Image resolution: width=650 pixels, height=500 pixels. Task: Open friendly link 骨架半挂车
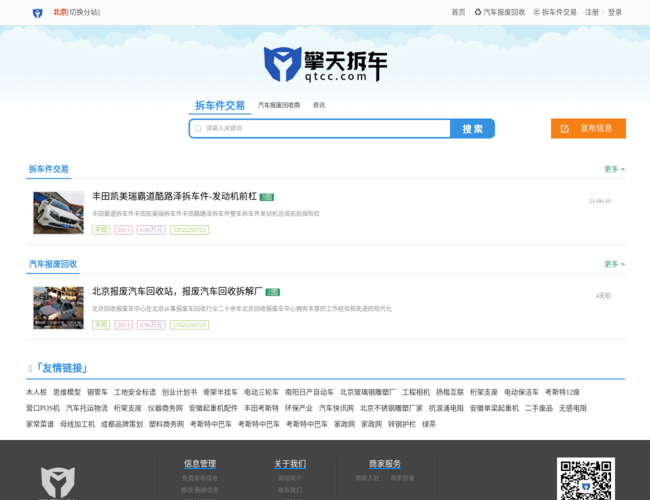[x=221, y=392]
